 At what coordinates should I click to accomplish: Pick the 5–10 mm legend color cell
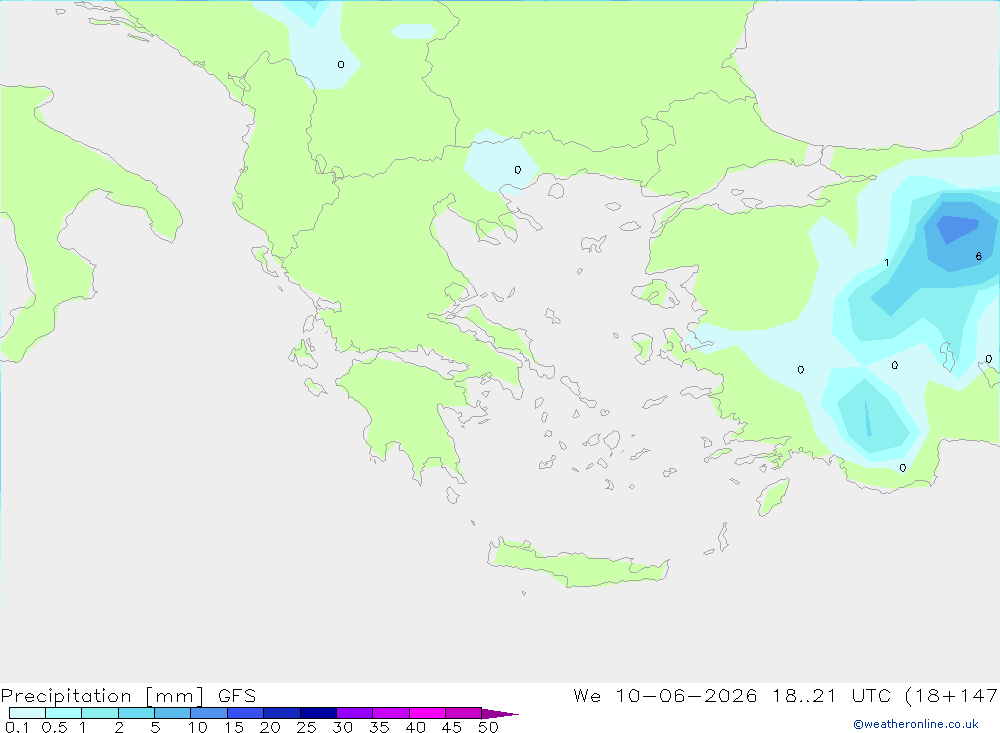(x=173, y=713)
